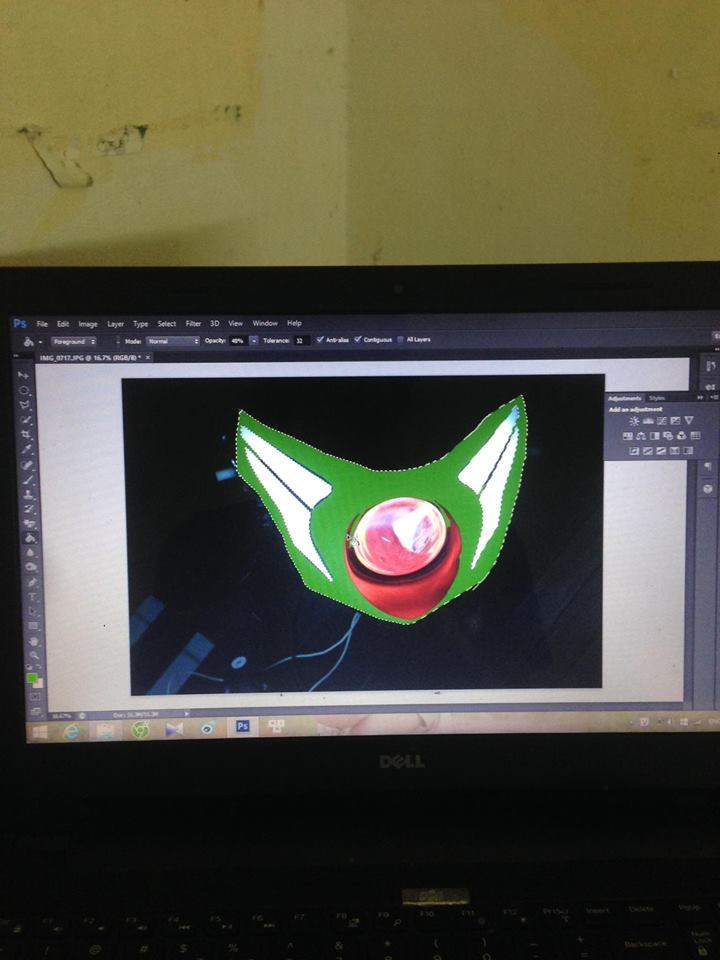Open Internet Explorer from the taskbar
This screenshot has height=960, width=720.
[x=72, y=731]
